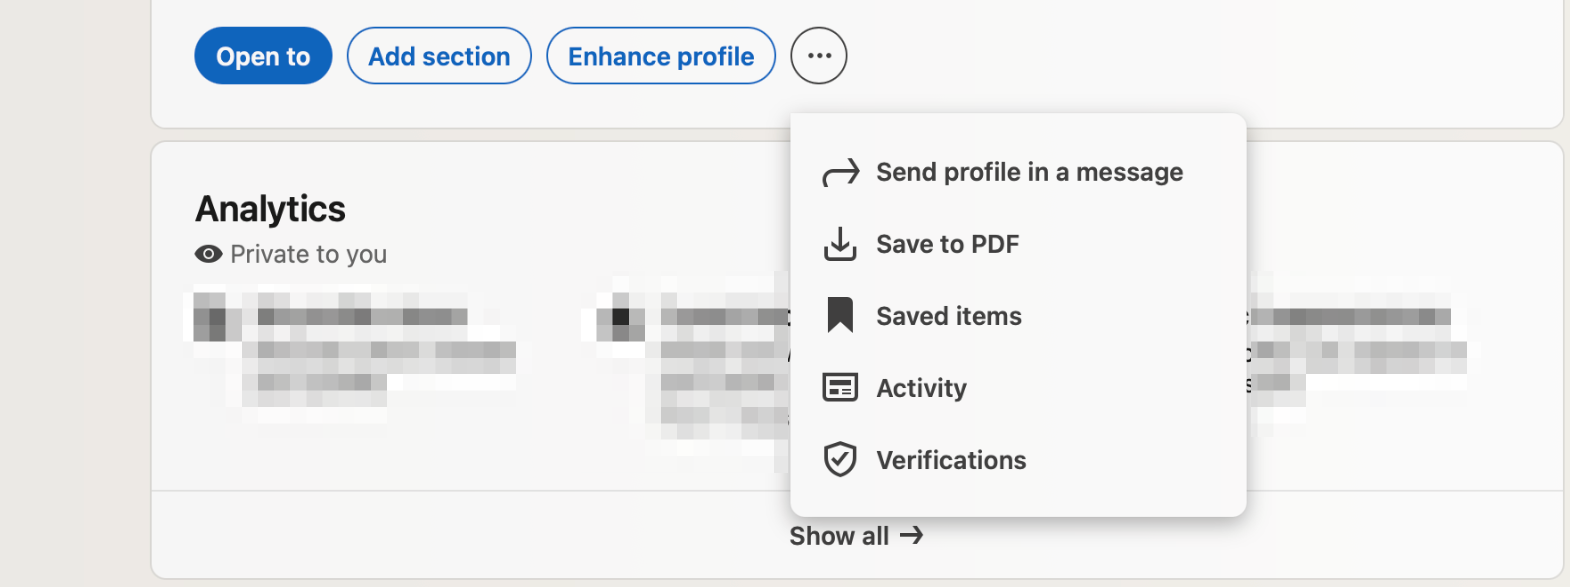Click the download icon beside Save to PDF
Image resolution: width=1570 pixels, height=587 pixels.
840,243
